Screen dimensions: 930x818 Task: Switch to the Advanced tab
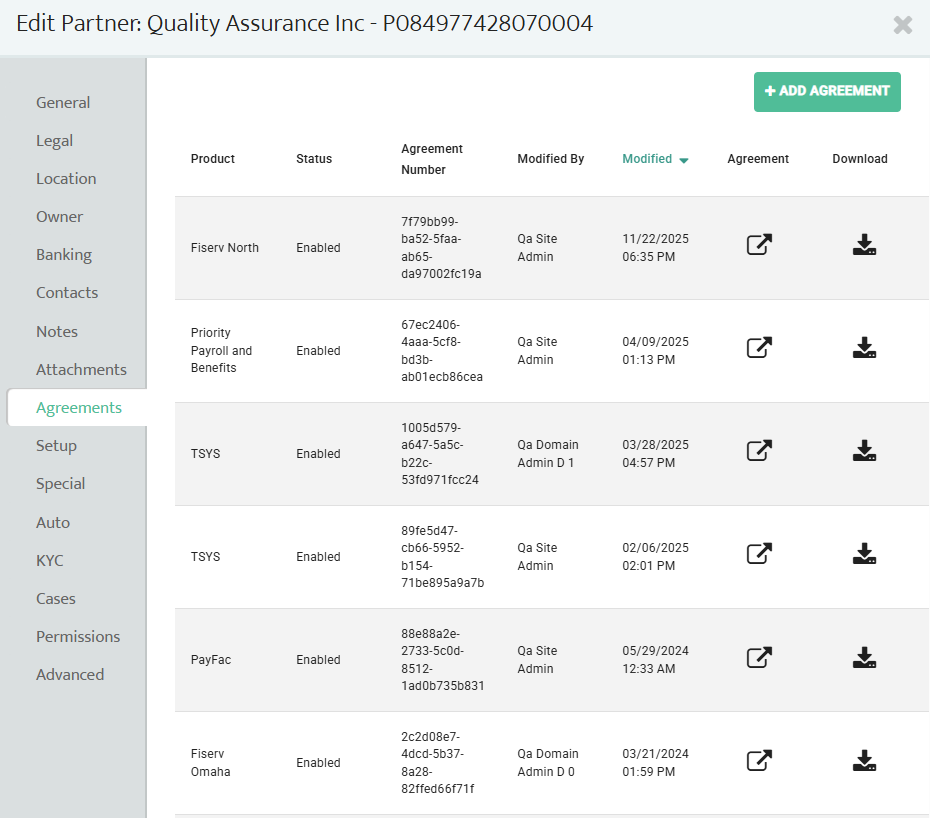(70, 674)
